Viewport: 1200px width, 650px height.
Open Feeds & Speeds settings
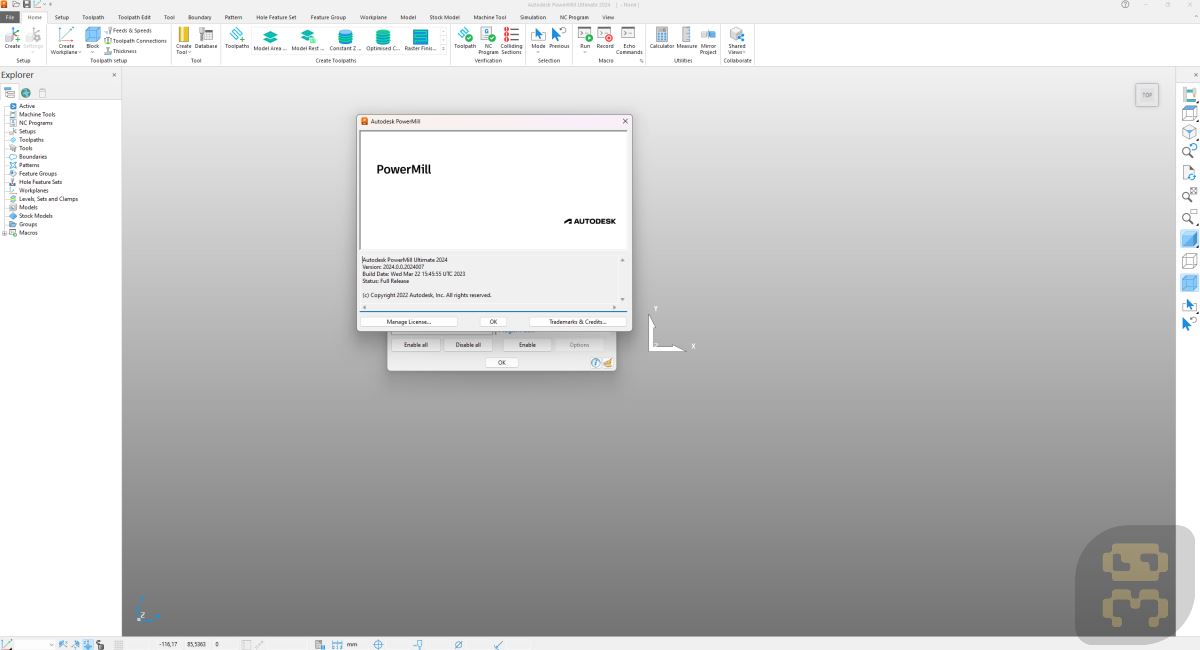[128, 31]
